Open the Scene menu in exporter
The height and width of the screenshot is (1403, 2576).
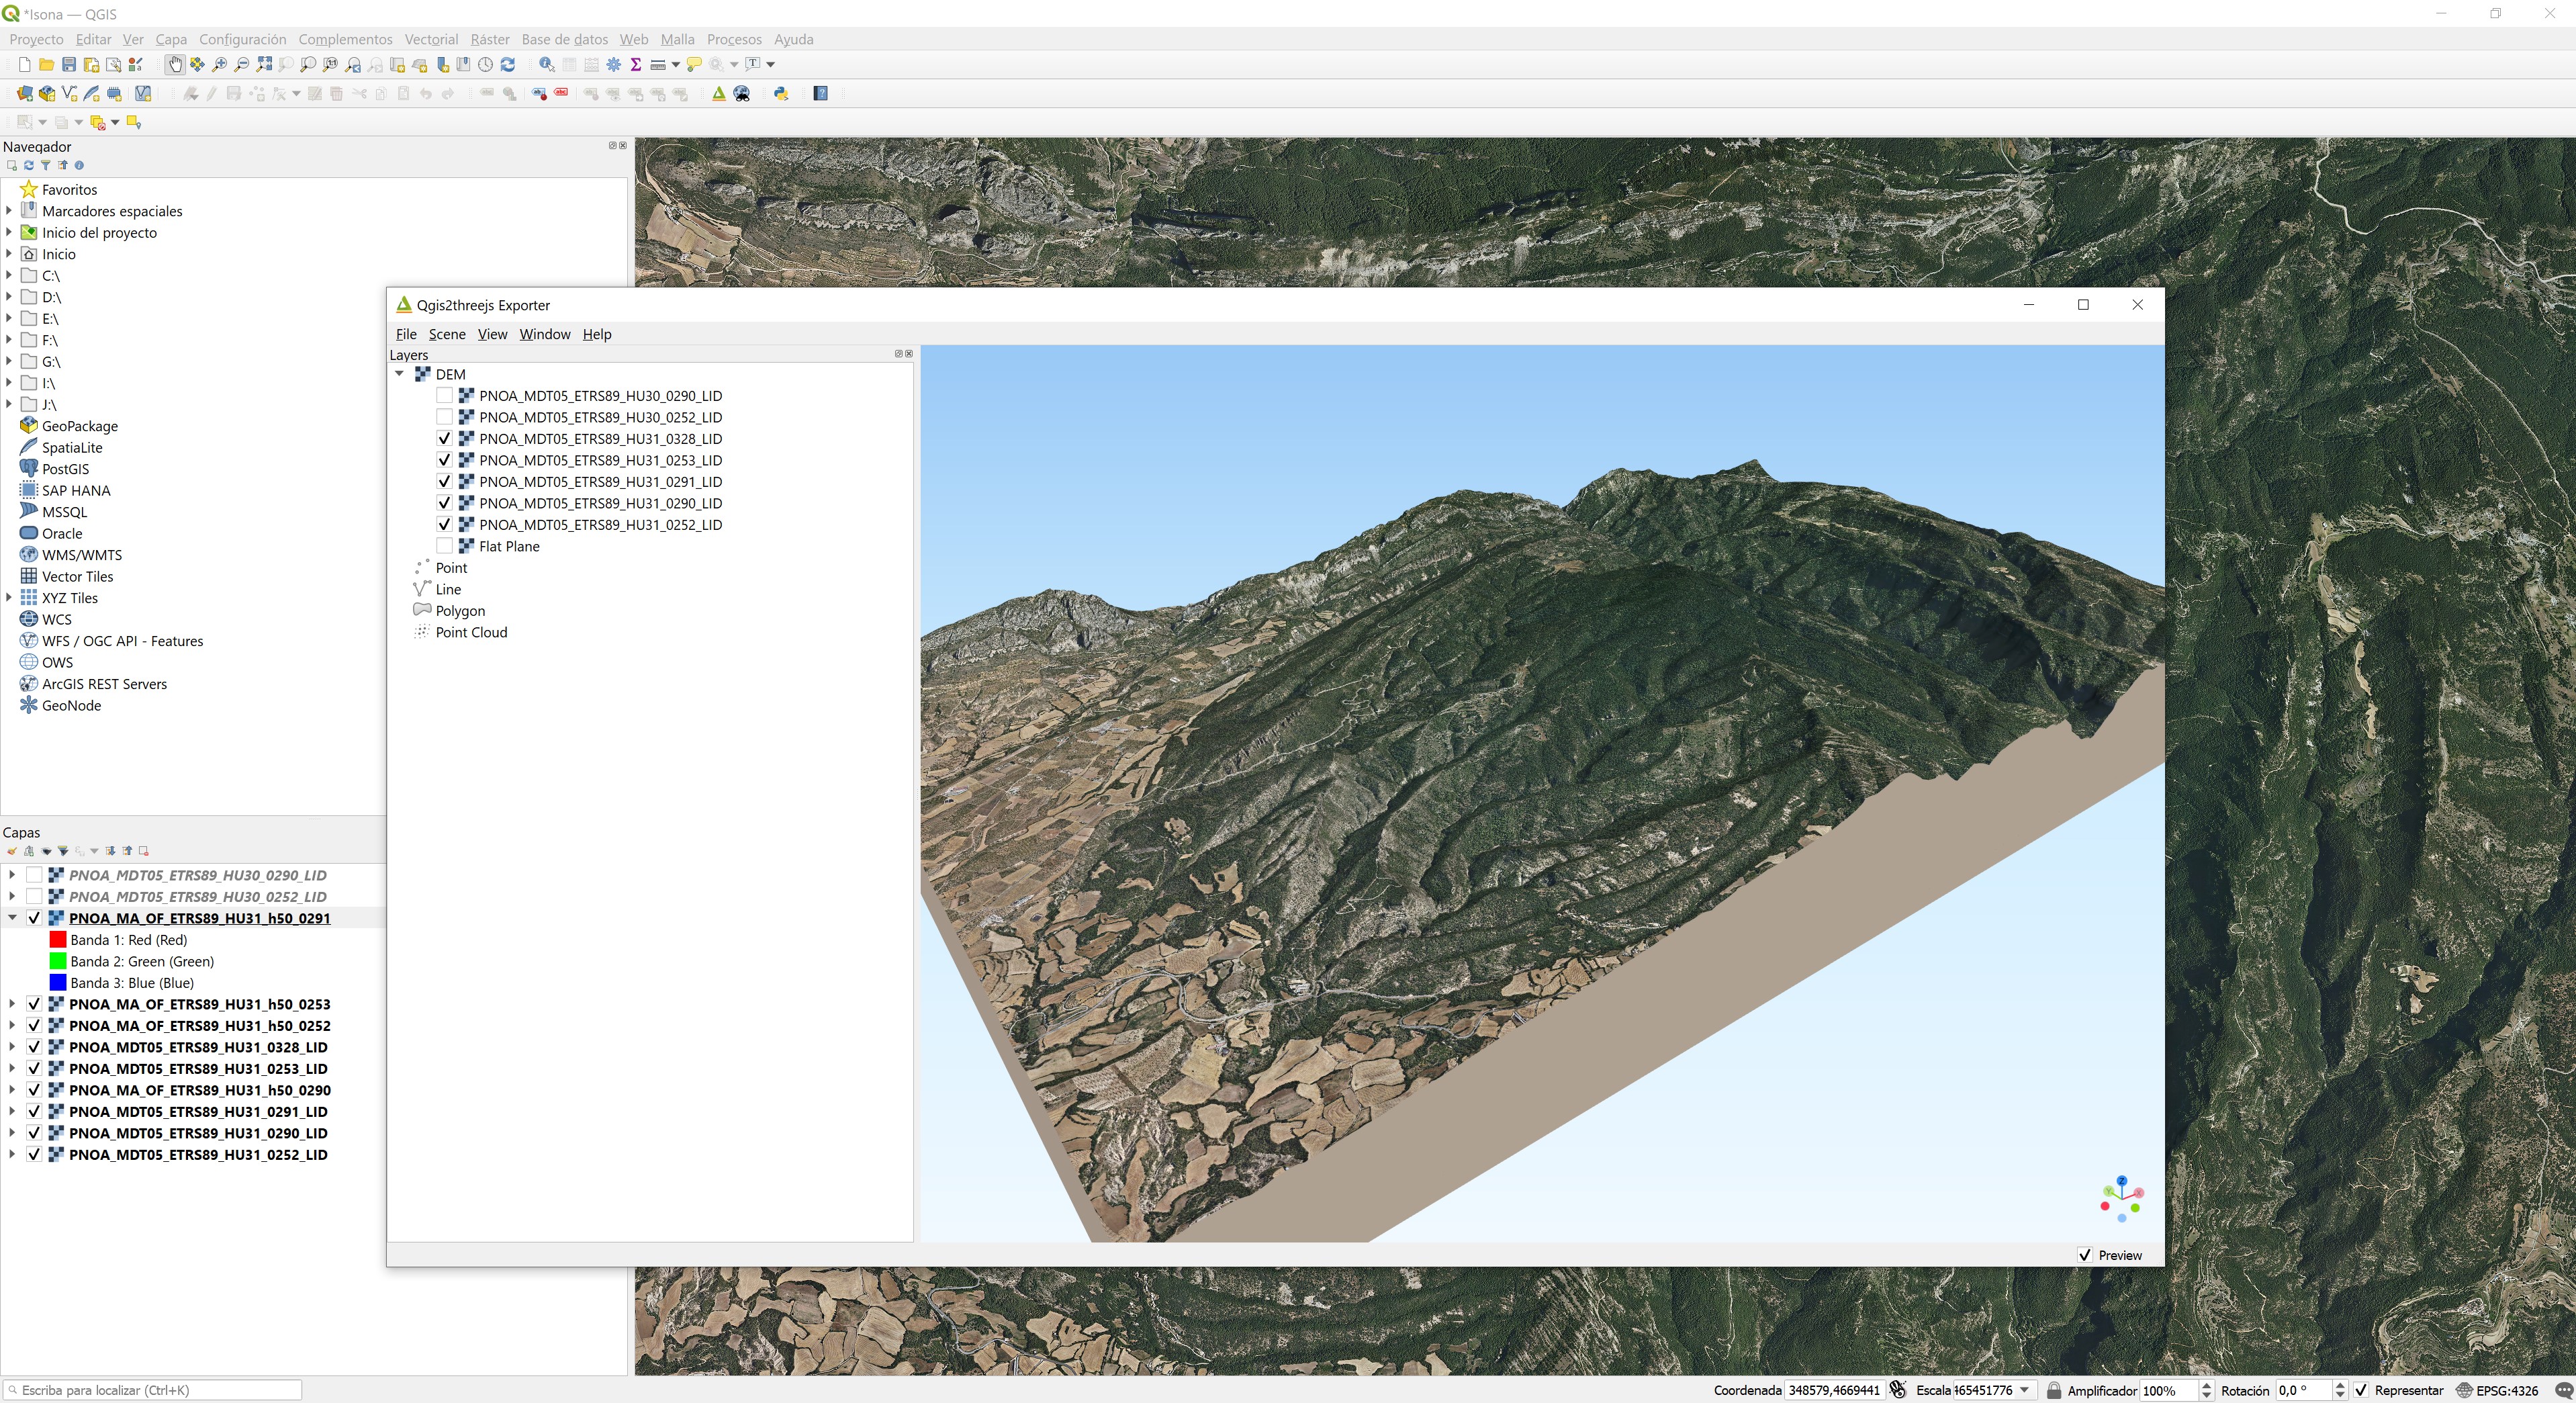point(447,334)
